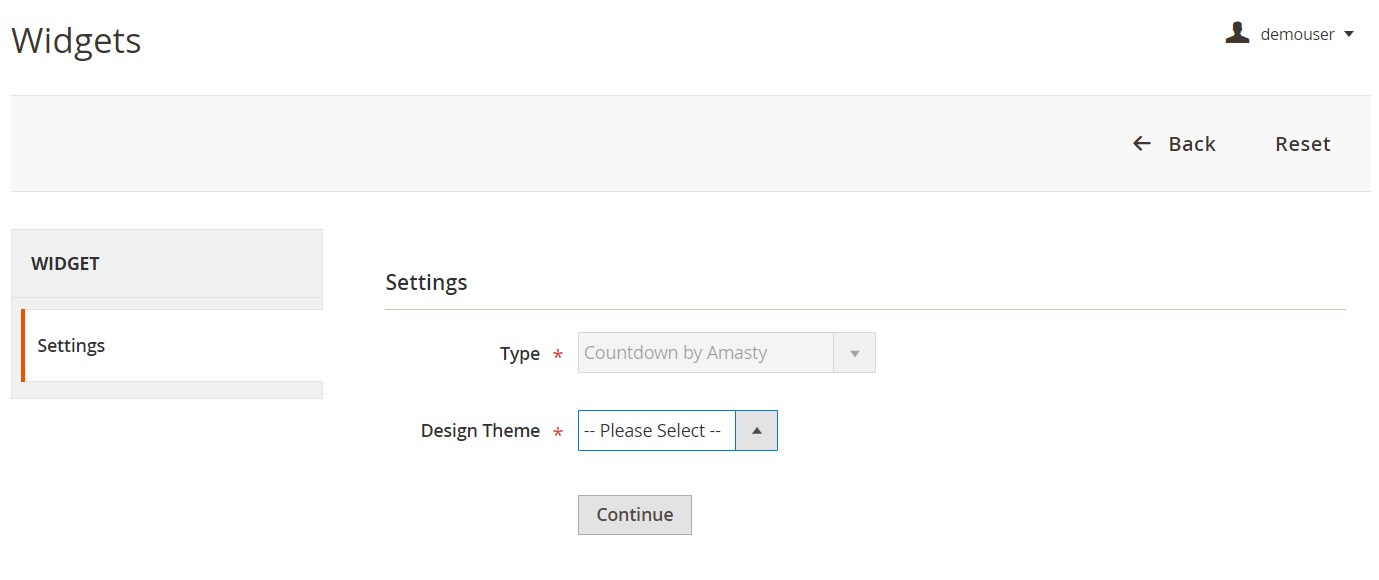This screenshot has height=580, width=1379.
Task: Click the Type field label
Action: [520, 354]
